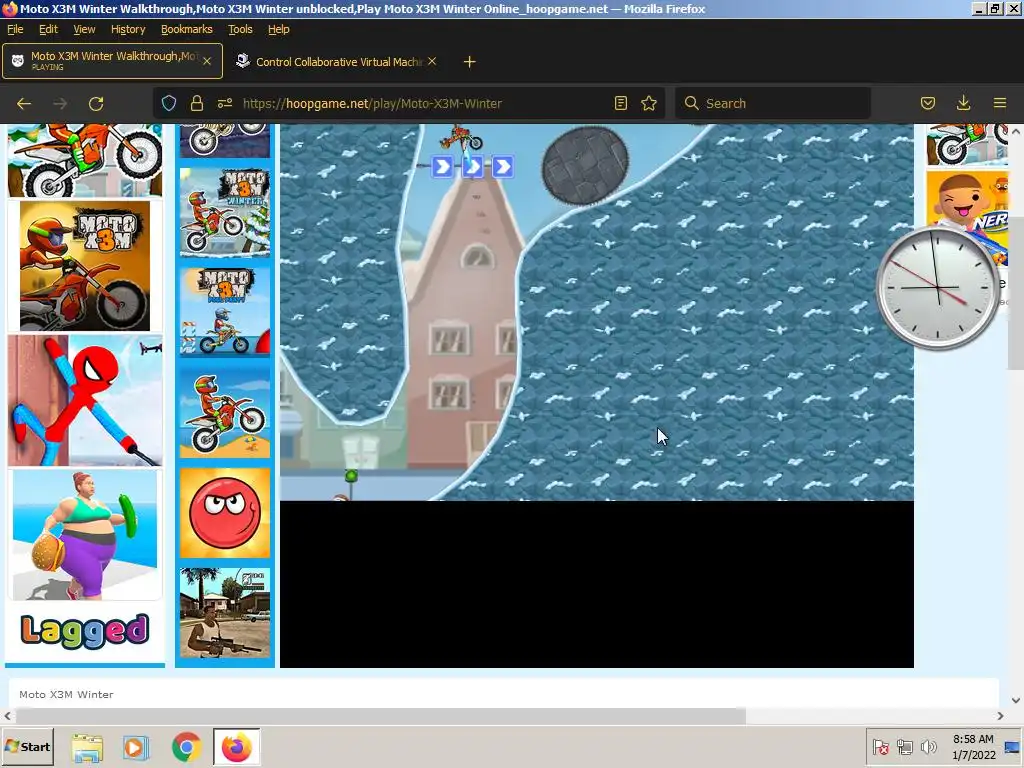This screenshot has width=1024, height=768.
Task: Open the GTA San Andreas style game thumbnail
Action: pos(225,613)
